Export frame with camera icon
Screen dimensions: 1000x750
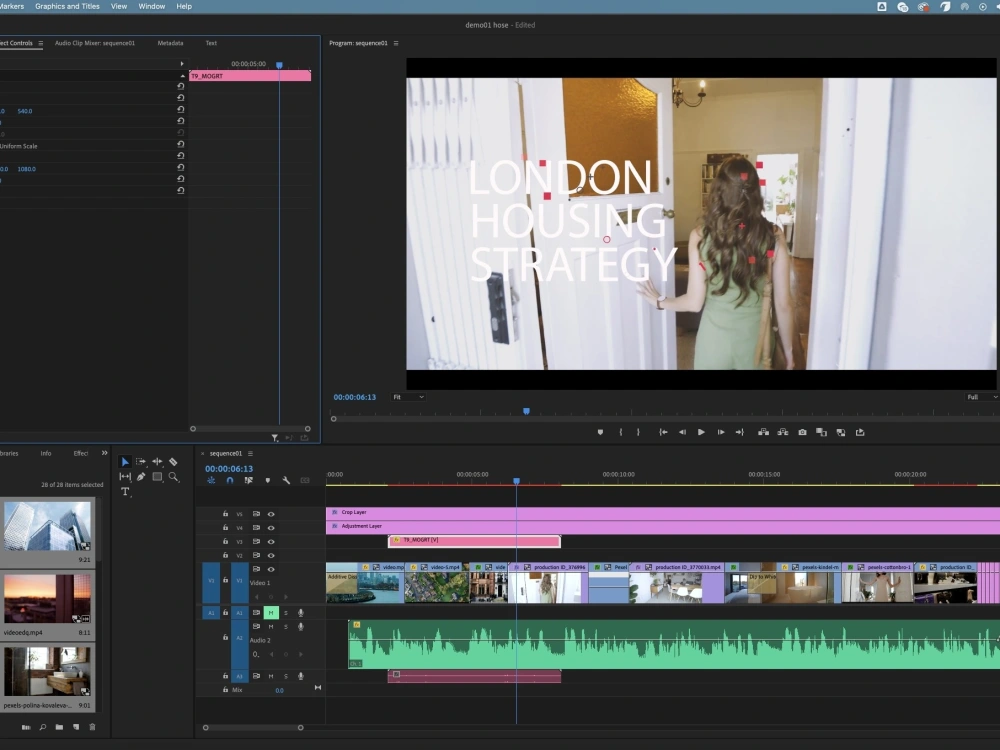pos(802,432)
